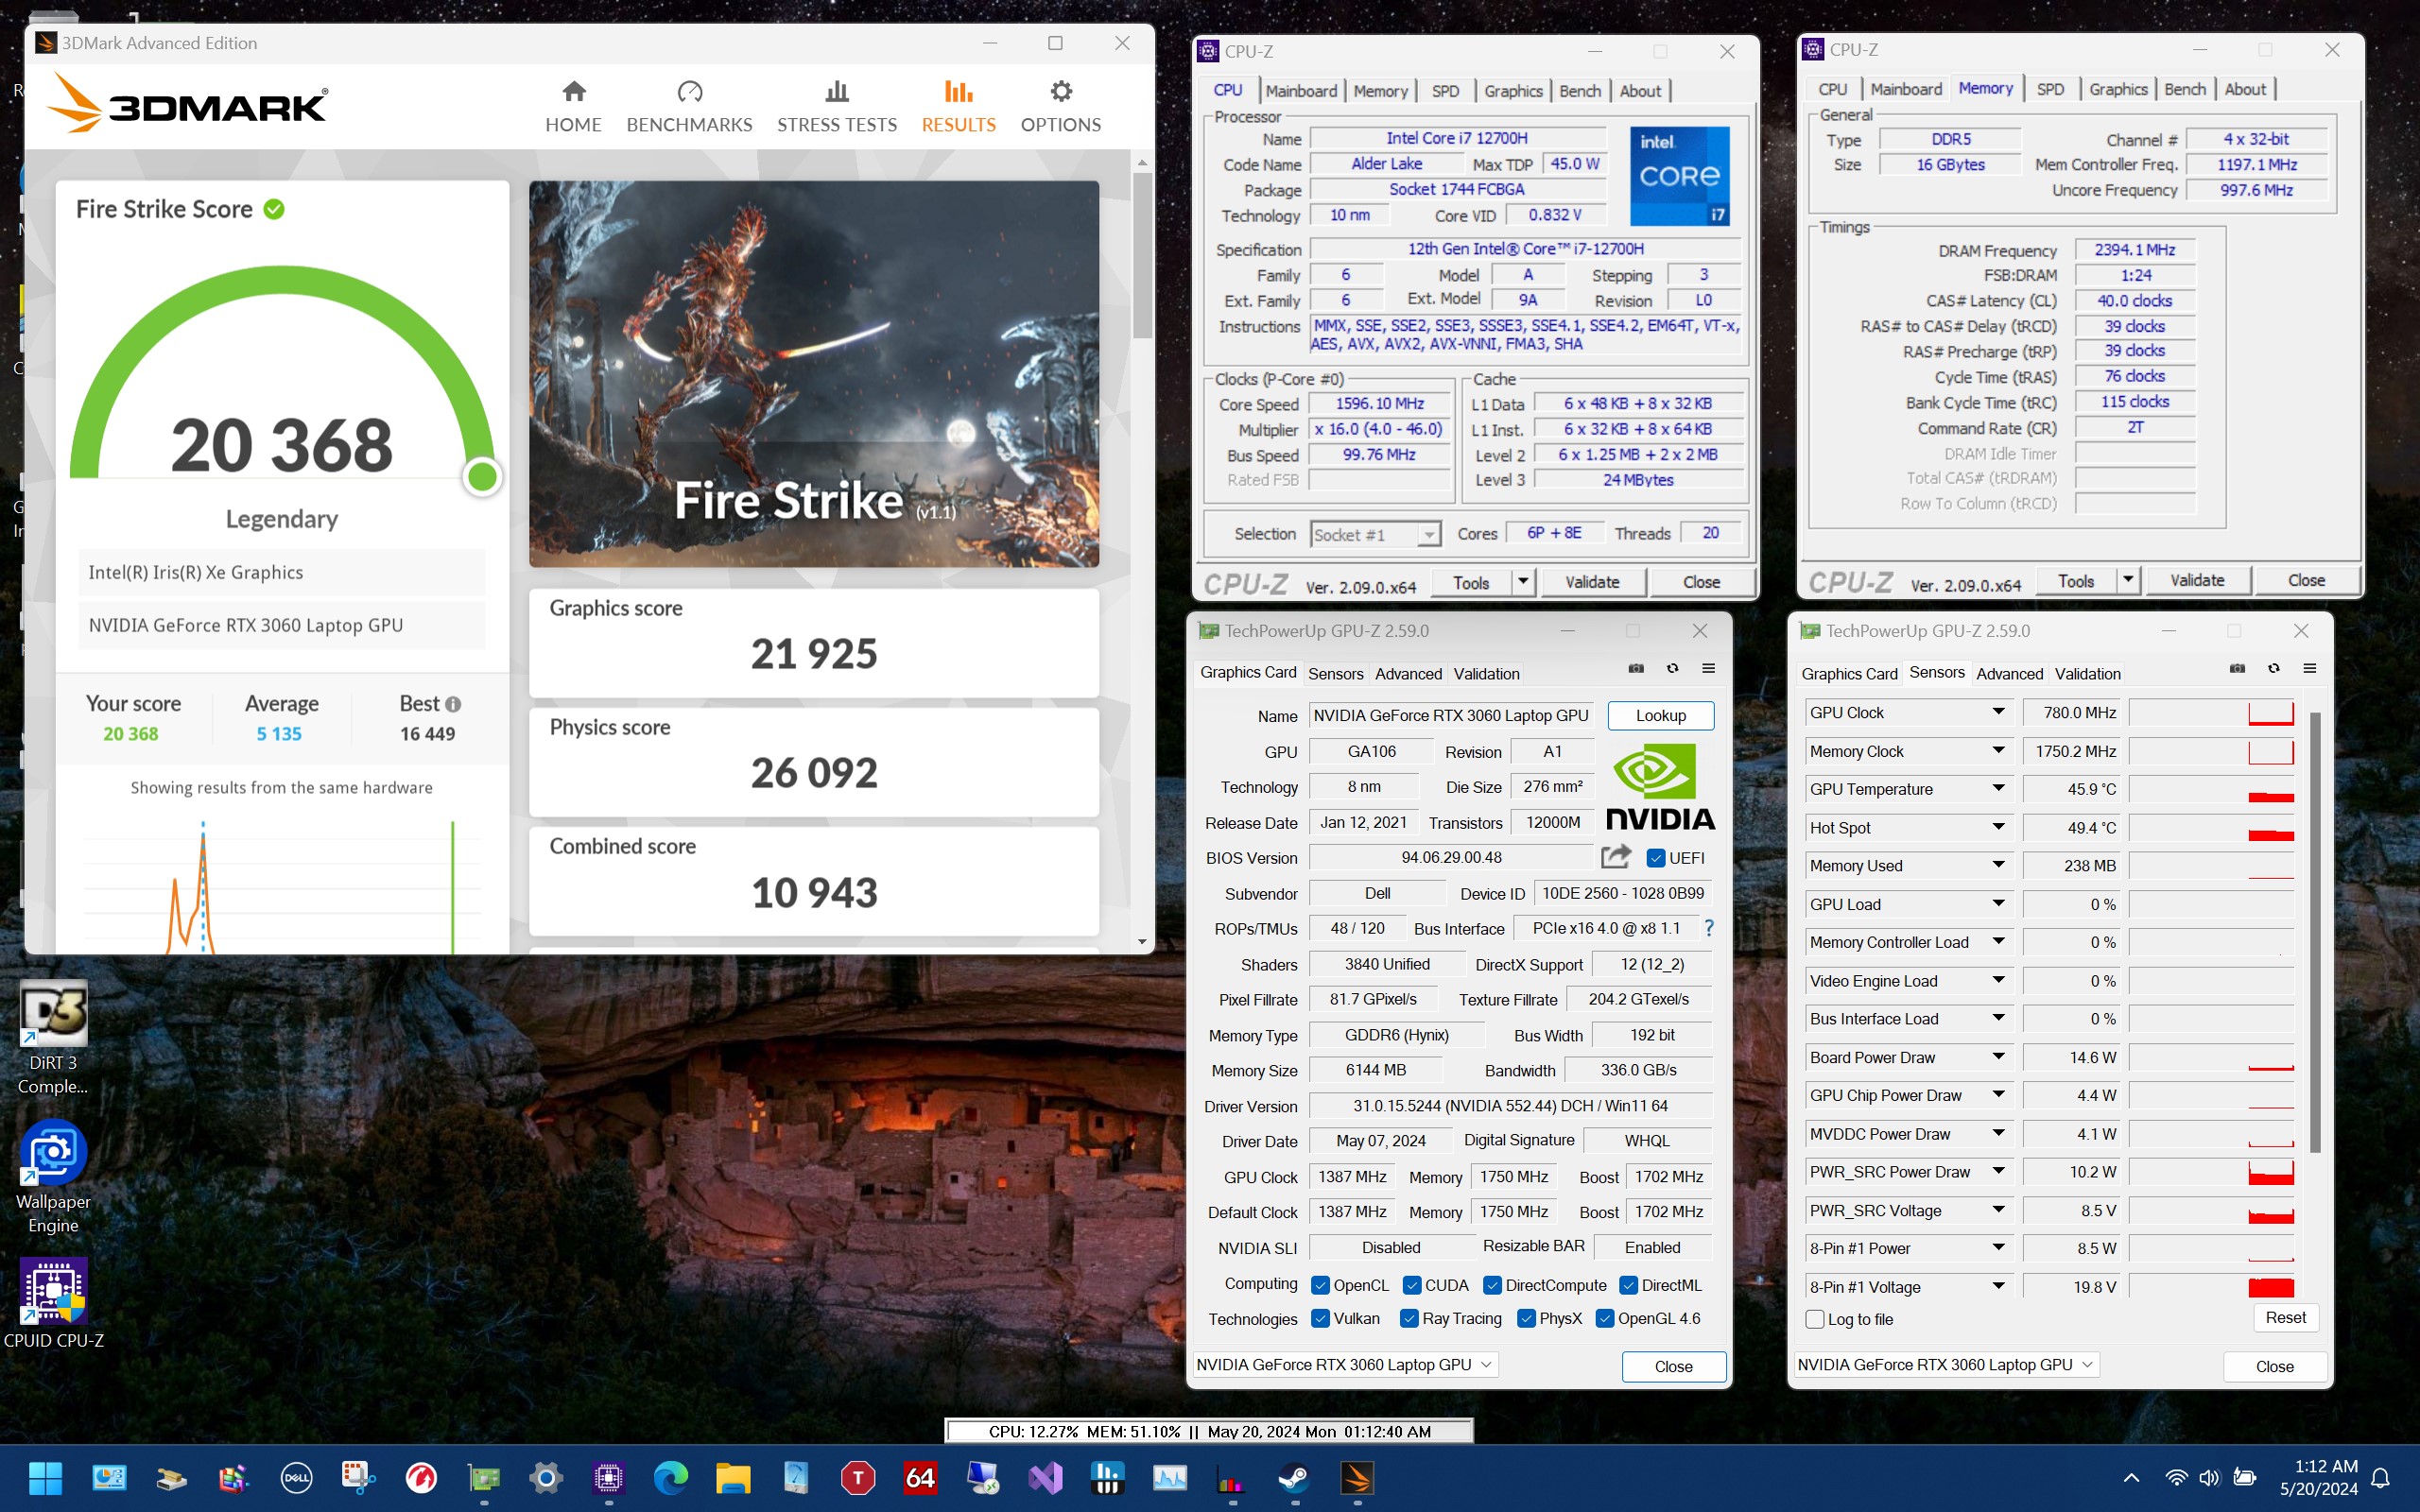Expand the GPU Clock sensor dropdown

pos(1998,712)
